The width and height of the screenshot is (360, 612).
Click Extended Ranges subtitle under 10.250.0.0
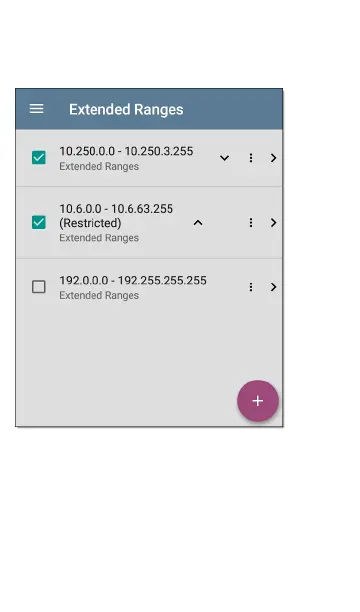point(99,166)
